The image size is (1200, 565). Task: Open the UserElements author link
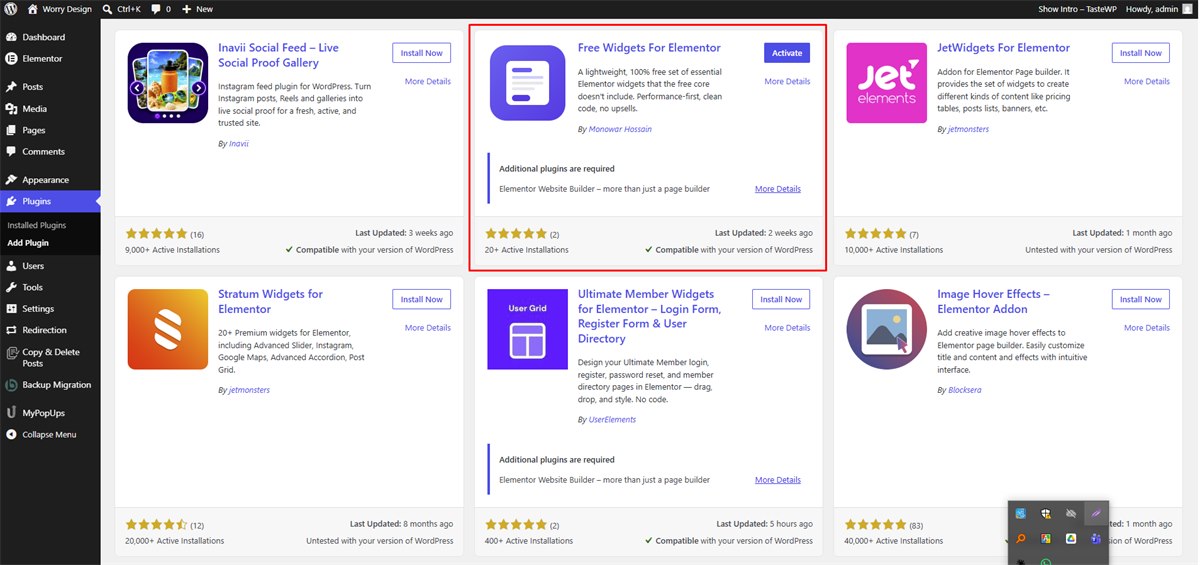click(x=612, y=420)
